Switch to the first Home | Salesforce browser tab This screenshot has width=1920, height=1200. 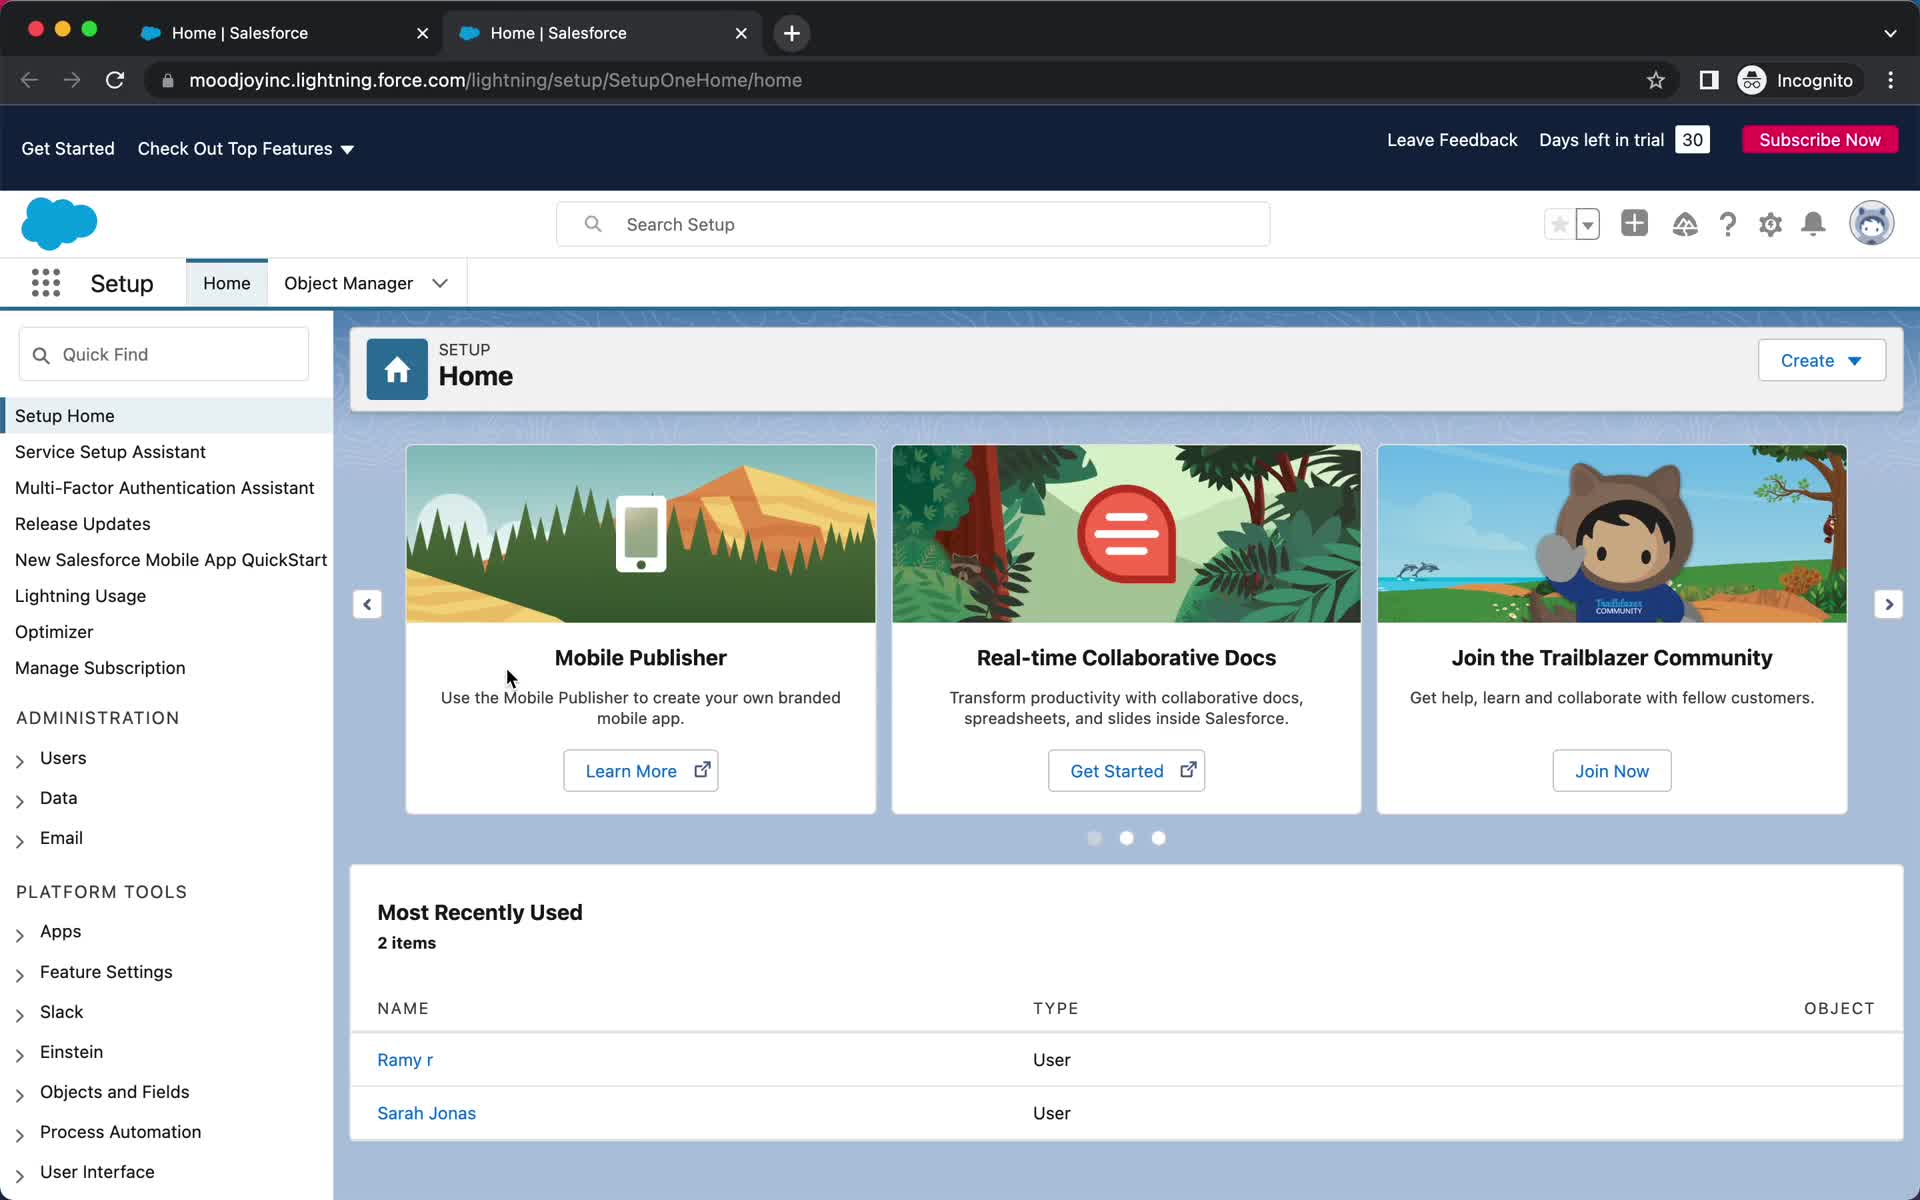286,33
